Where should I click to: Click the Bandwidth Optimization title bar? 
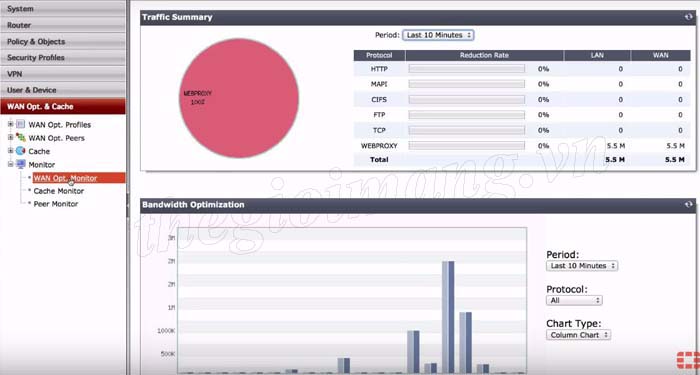(418, 205)
